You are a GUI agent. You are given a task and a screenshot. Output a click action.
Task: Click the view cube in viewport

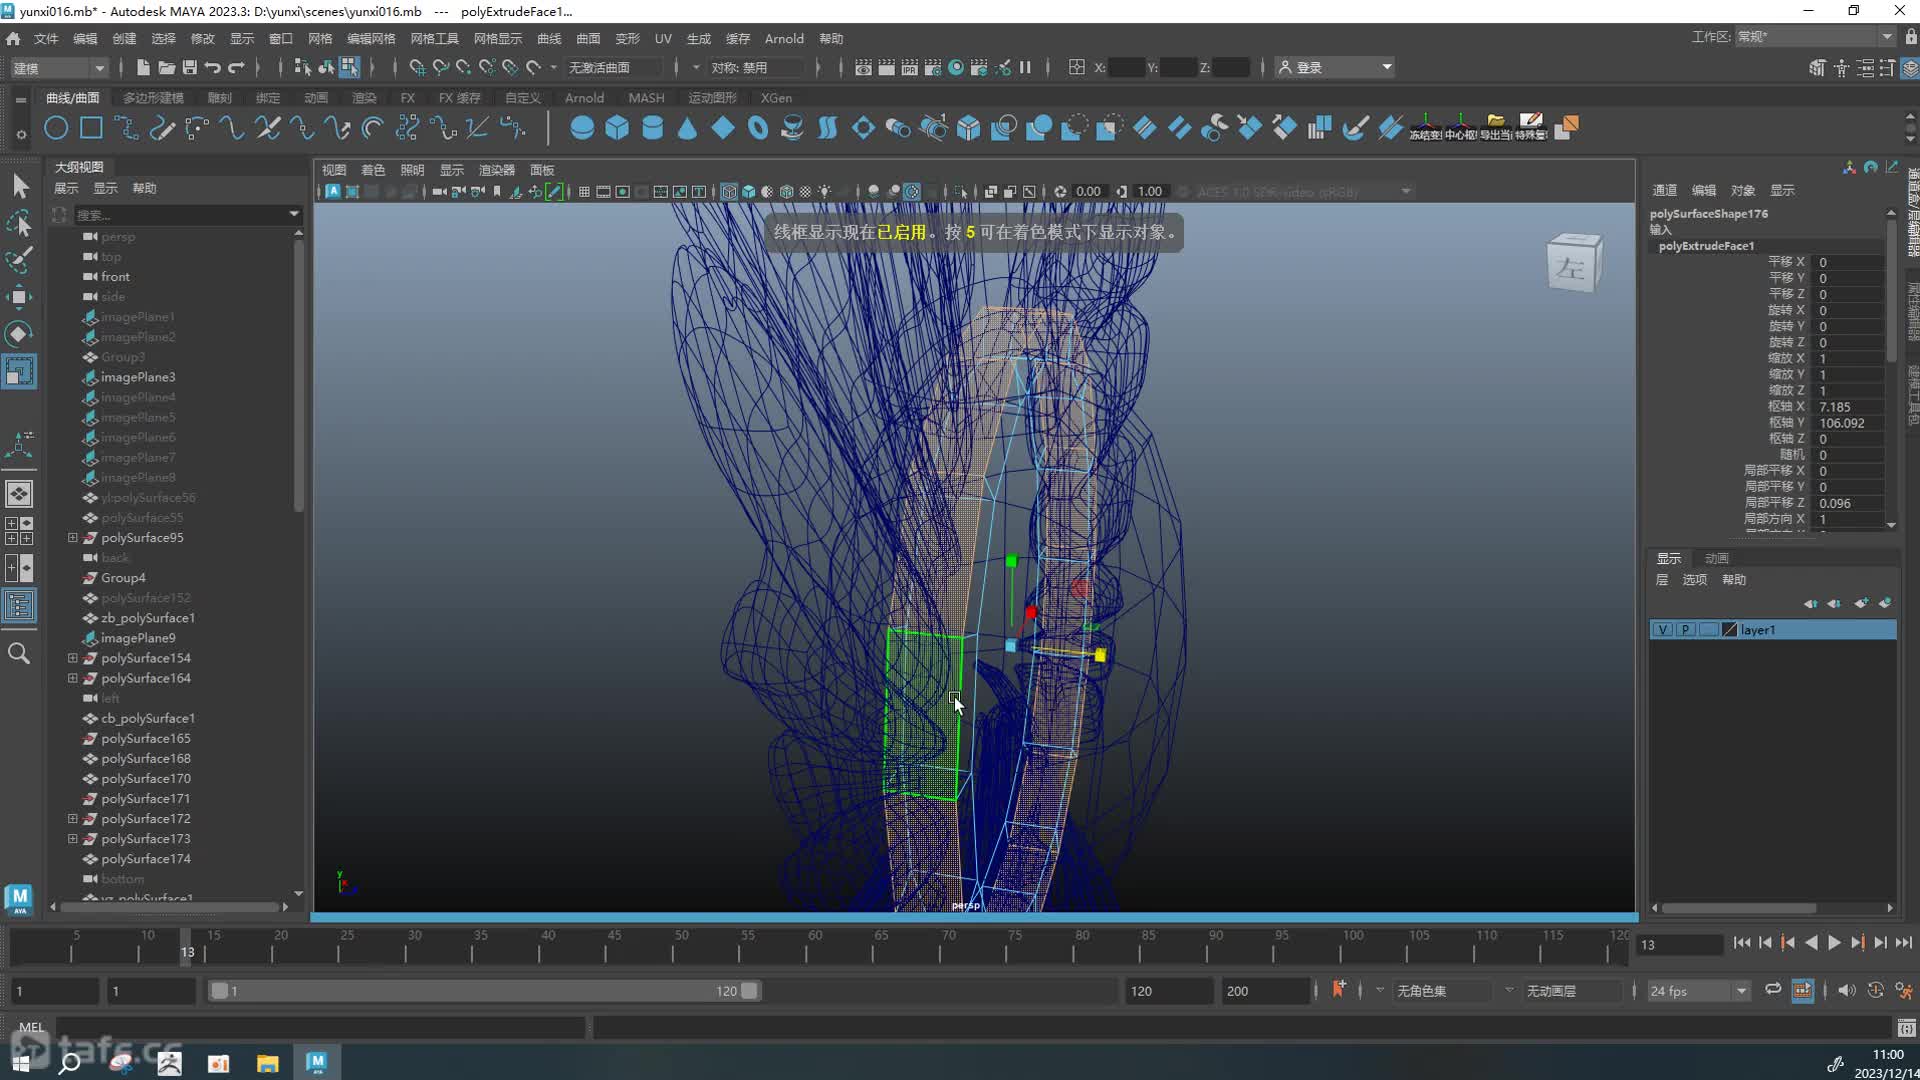[x=1574, y=263]
